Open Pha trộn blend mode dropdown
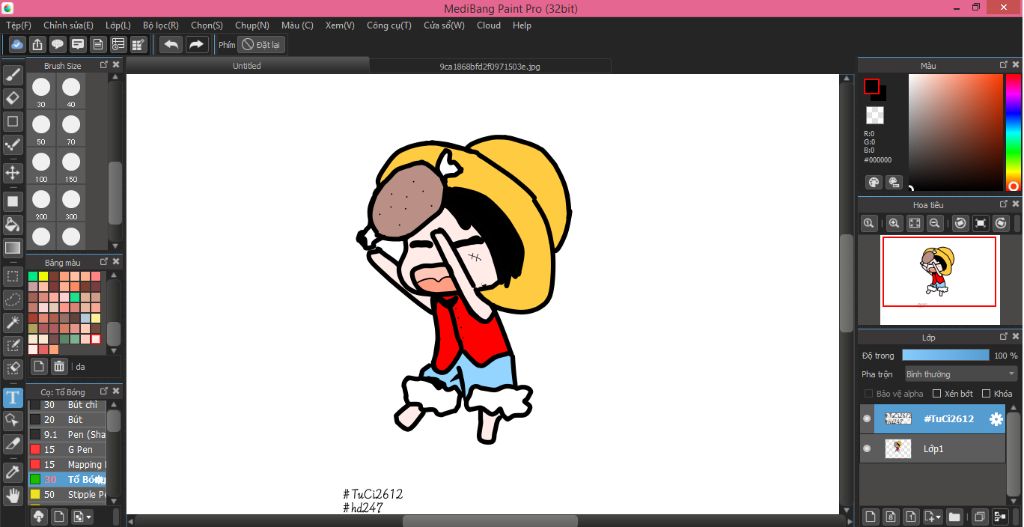Image resolution: width=1024 pixels, height=527 pixels. click(961, 374)
